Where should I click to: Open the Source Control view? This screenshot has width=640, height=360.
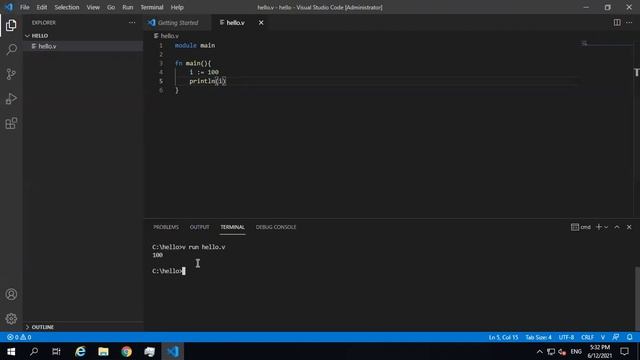11,74
